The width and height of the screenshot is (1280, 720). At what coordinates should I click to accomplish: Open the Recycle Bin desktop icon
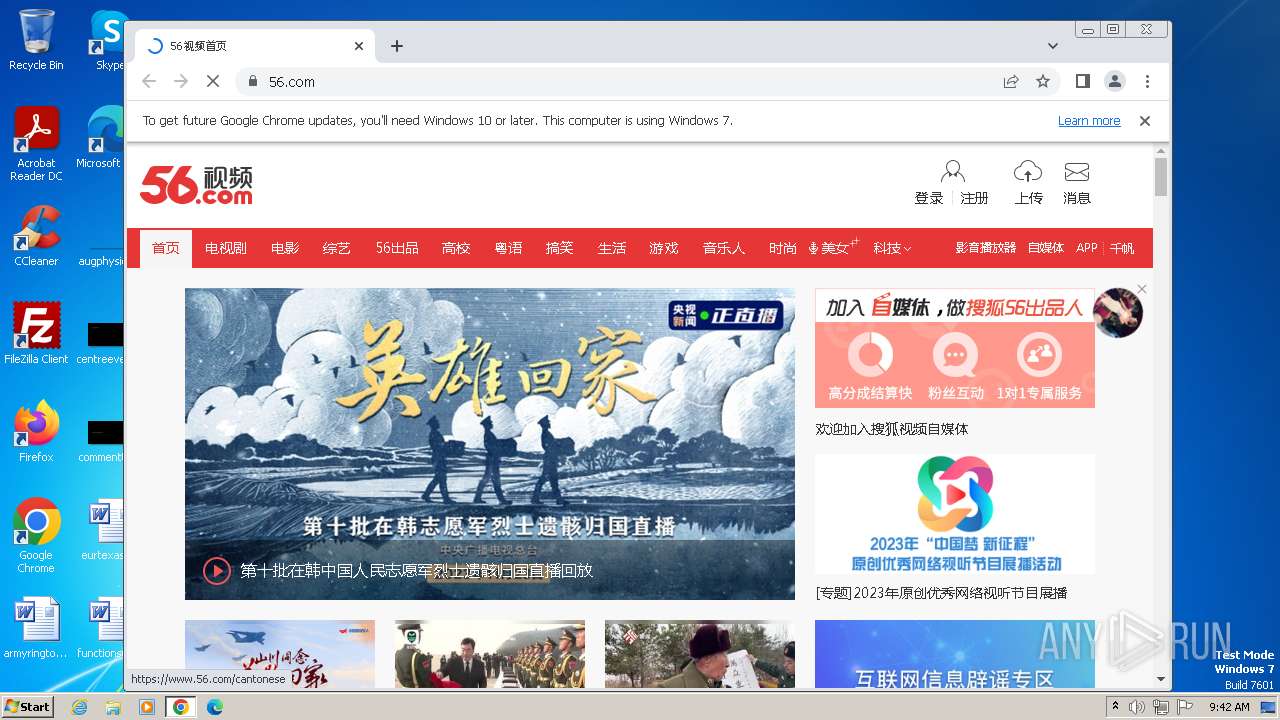36,40
